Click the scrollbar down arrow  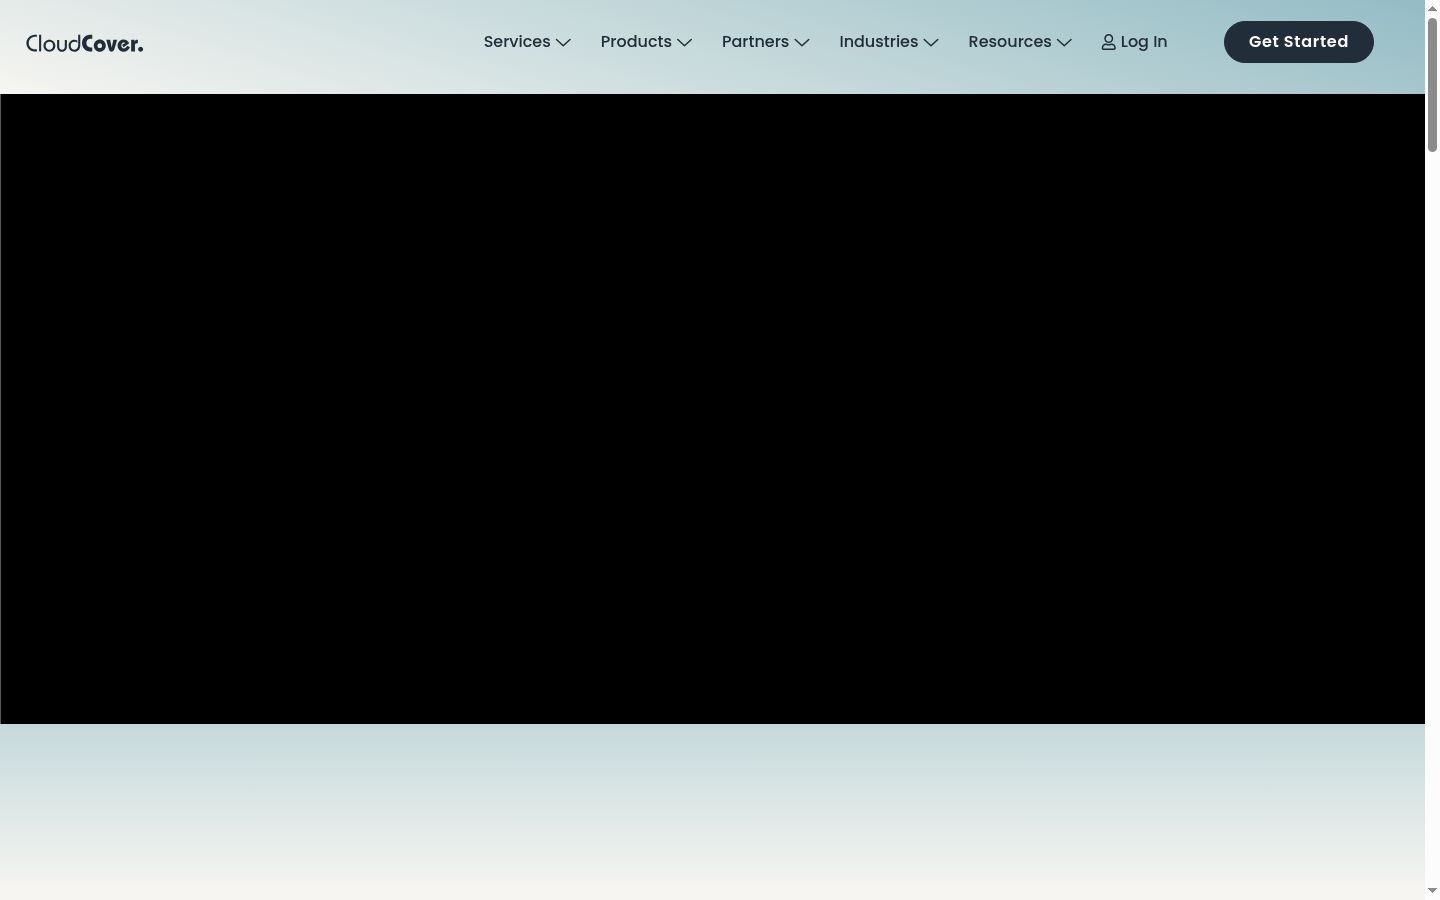coord(1432,891)
